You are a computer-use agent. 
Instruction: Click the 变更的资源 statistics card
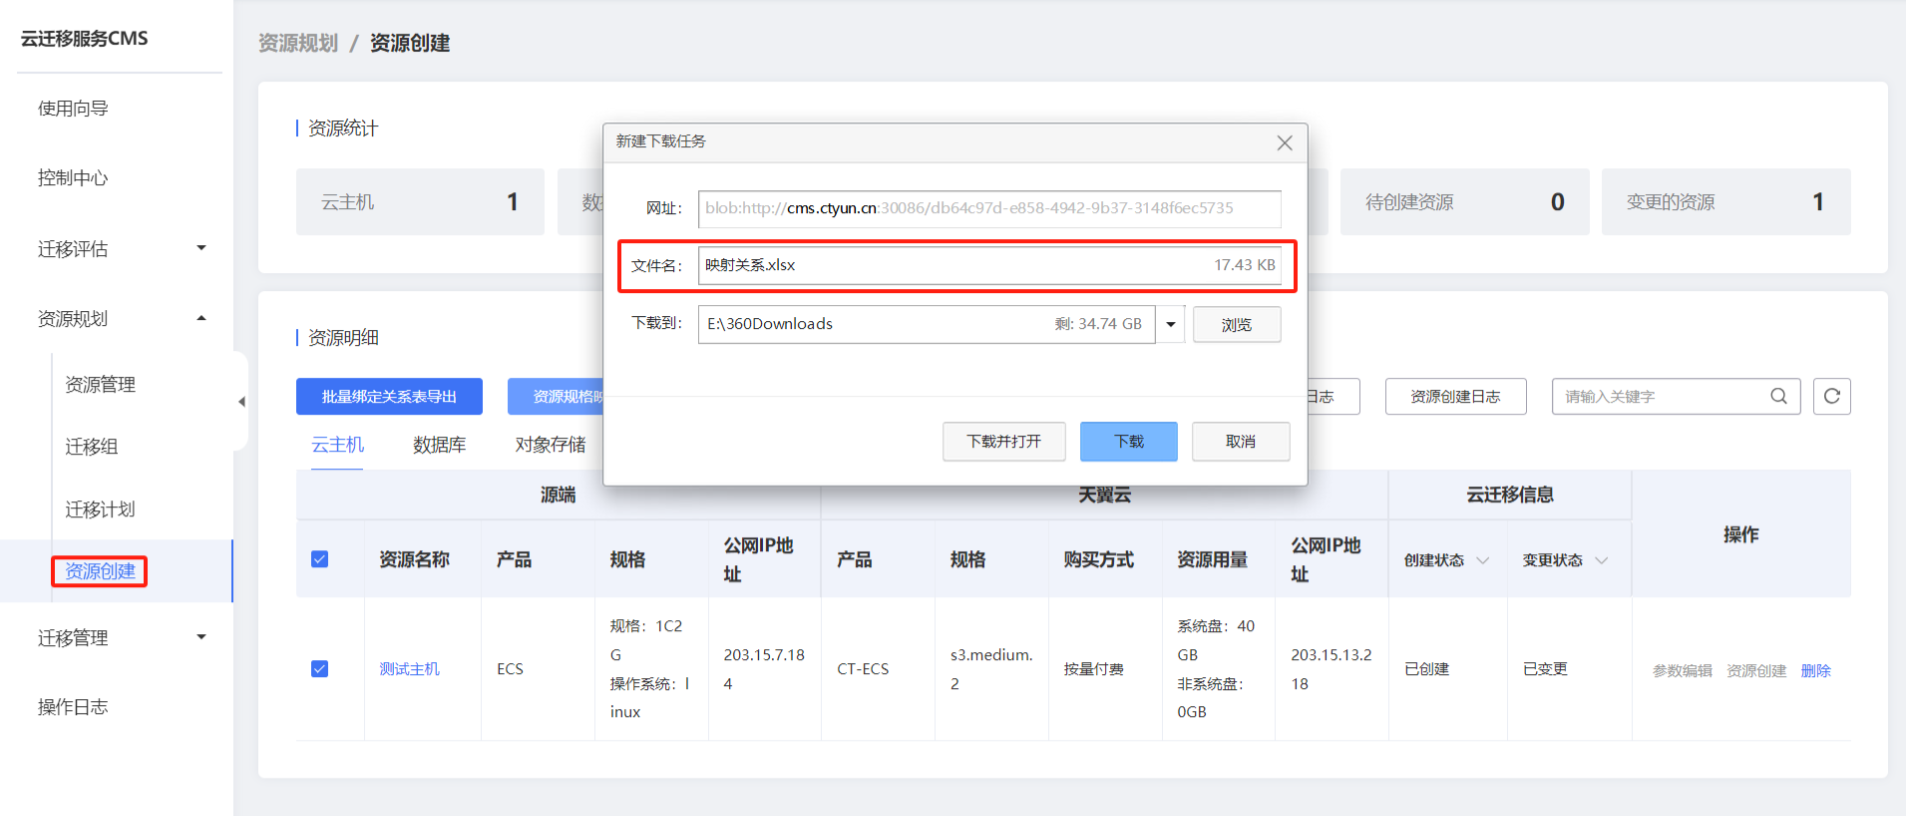click(1726, 202)
